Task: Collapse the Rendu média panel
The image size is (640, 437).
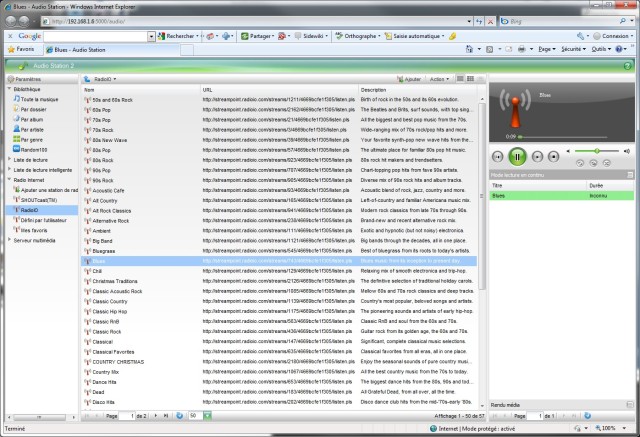Action: [629, 404]
